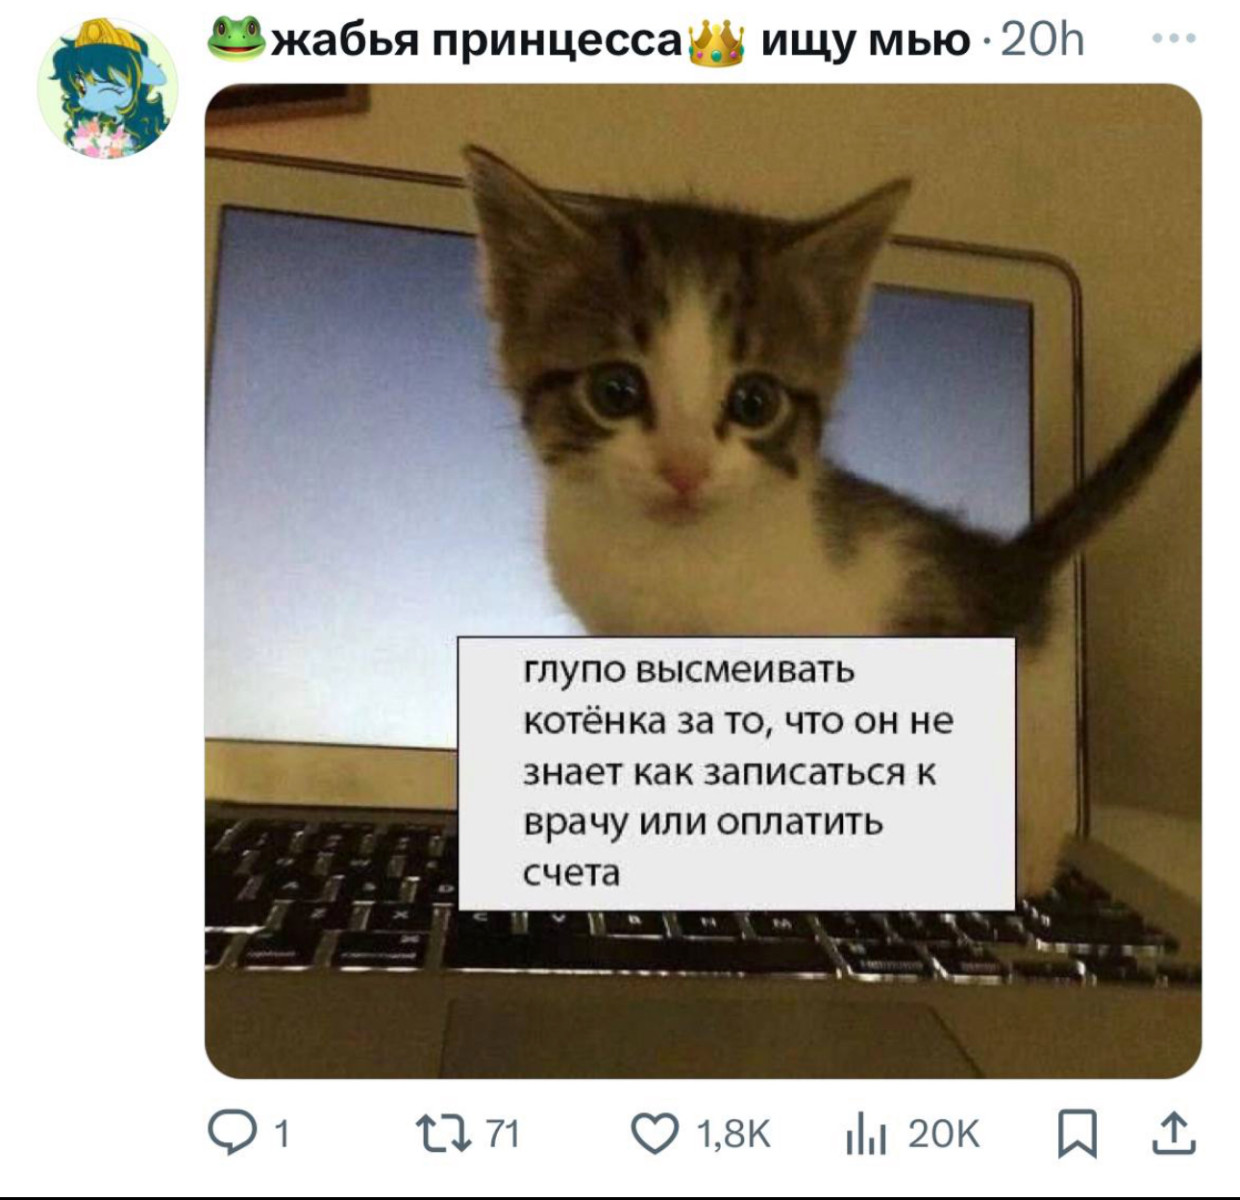Click the repost arrows icon
This screenshot has height=1200, width=1240.
point(448,1134)
